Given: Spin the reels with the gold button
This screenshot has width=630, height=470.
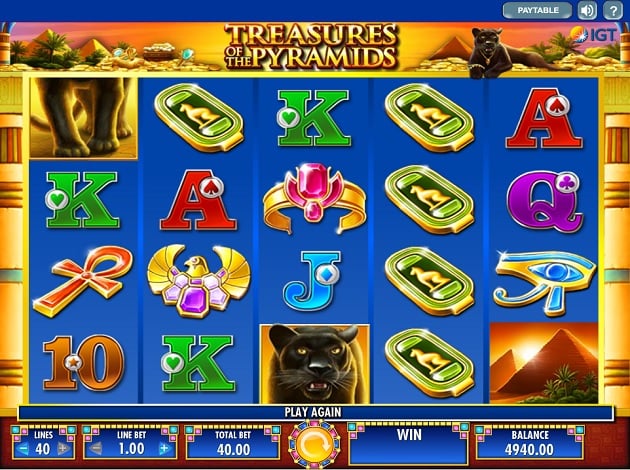Looking at the screenshot, I should click(314, 445).
